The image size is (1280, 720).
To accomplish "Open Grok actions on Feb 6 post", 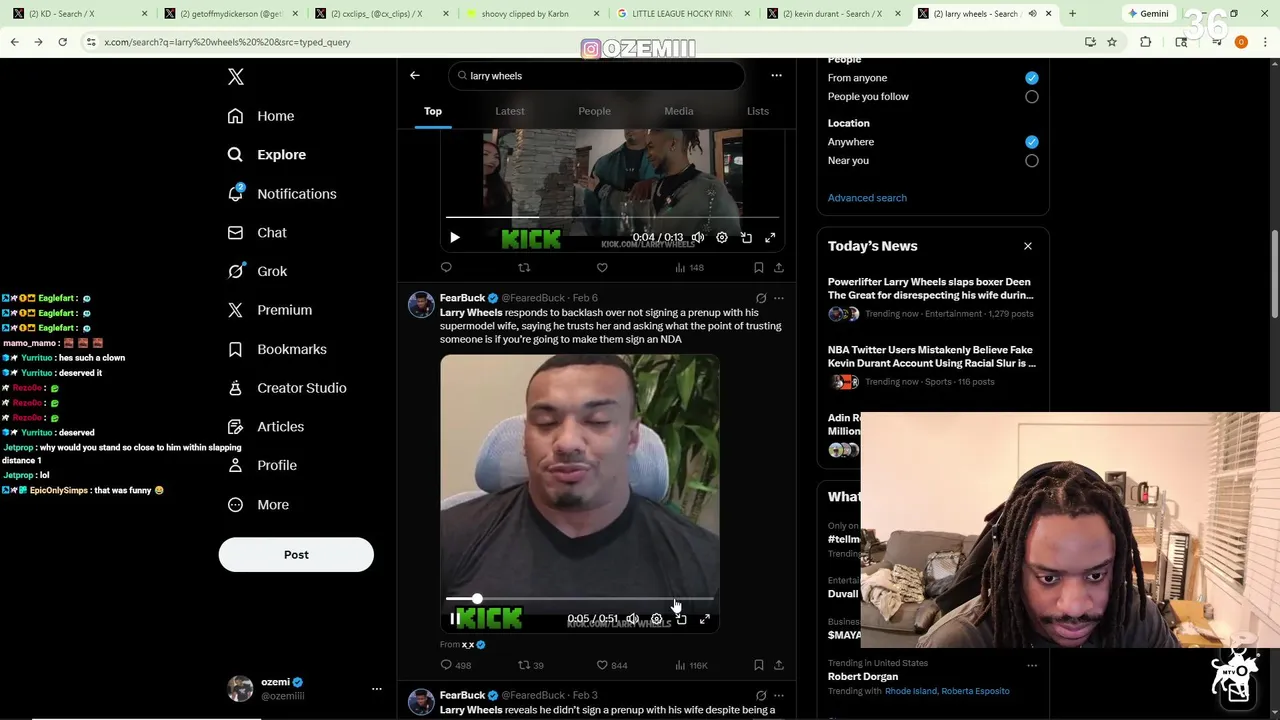I will pos(761,298).
